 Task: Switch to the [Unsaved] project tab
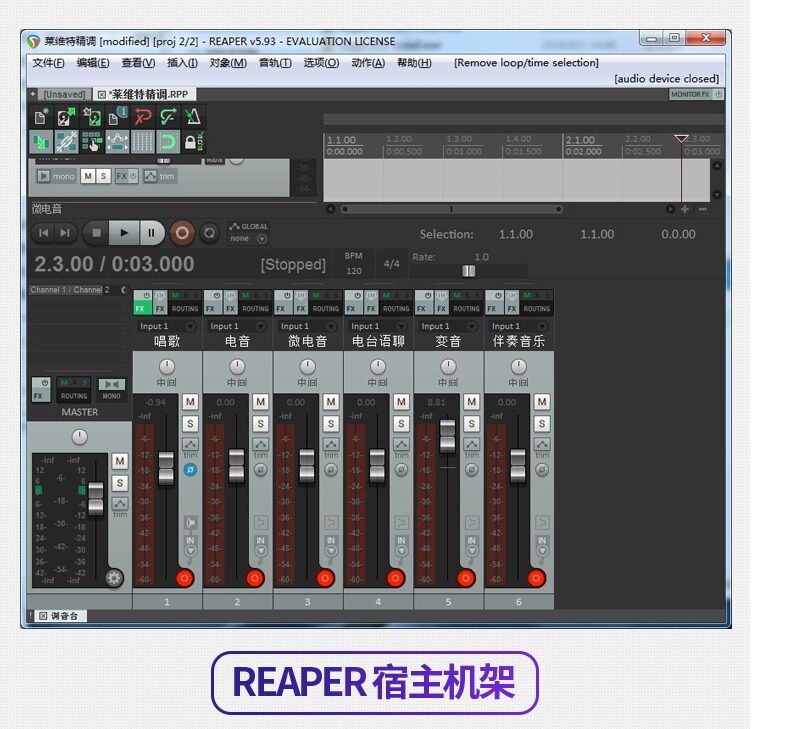[64, 94]
